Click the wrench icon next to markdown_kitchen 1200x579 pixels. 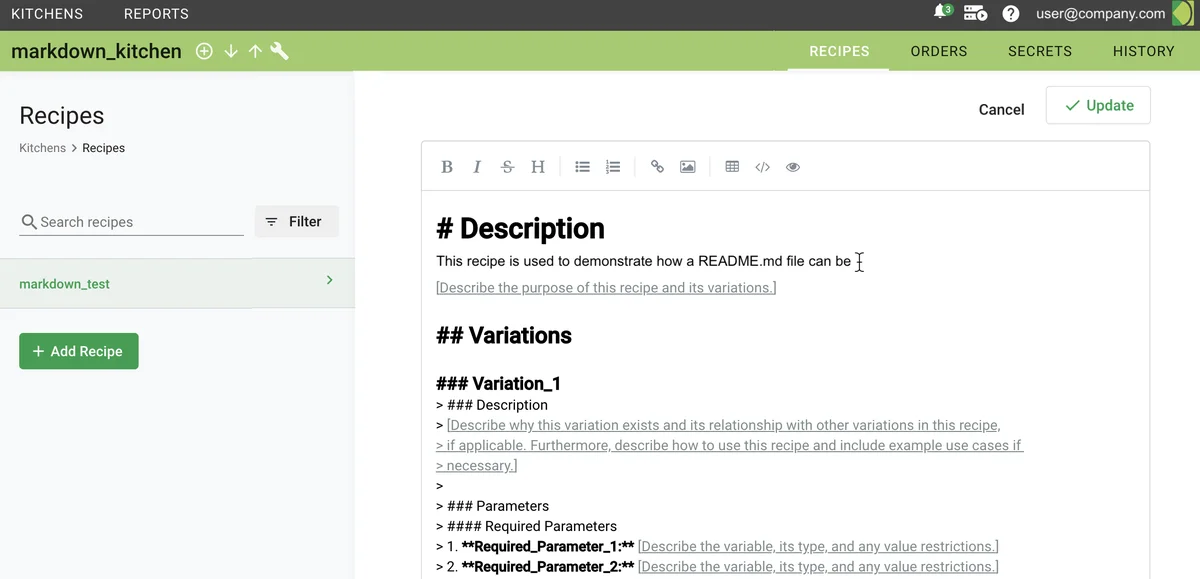click(x=280, y=51)
